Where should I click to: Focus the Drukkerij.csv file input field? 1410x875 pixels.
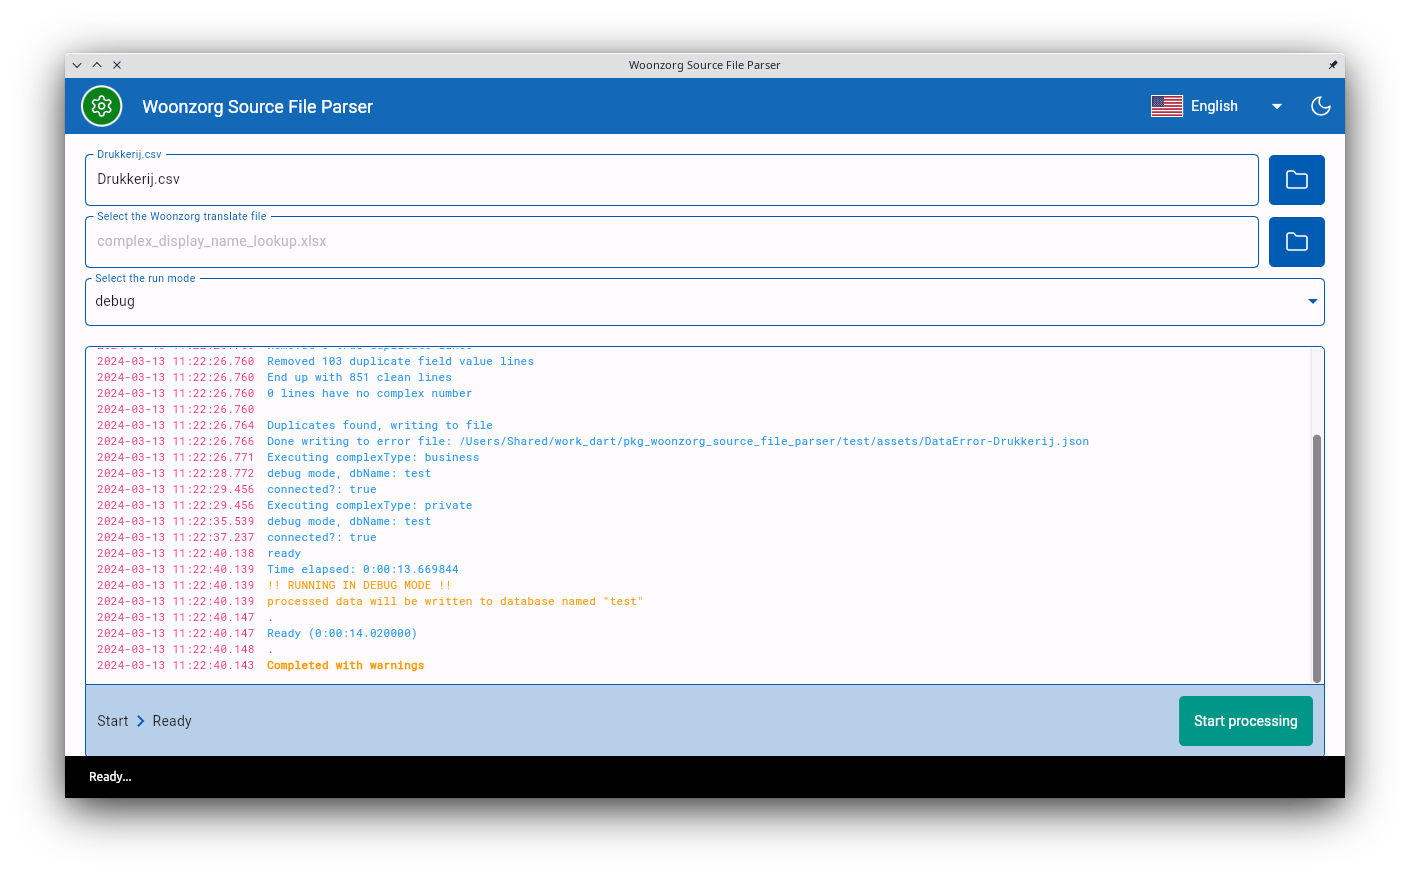[670, 180]
